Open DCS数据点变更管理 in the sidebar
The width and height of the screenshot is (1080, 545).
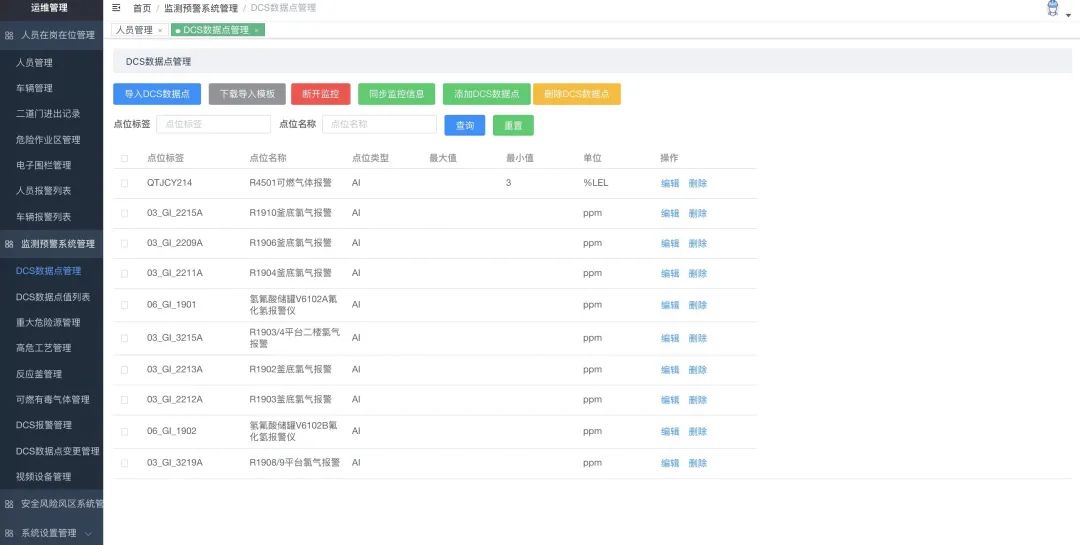(58, 451)
